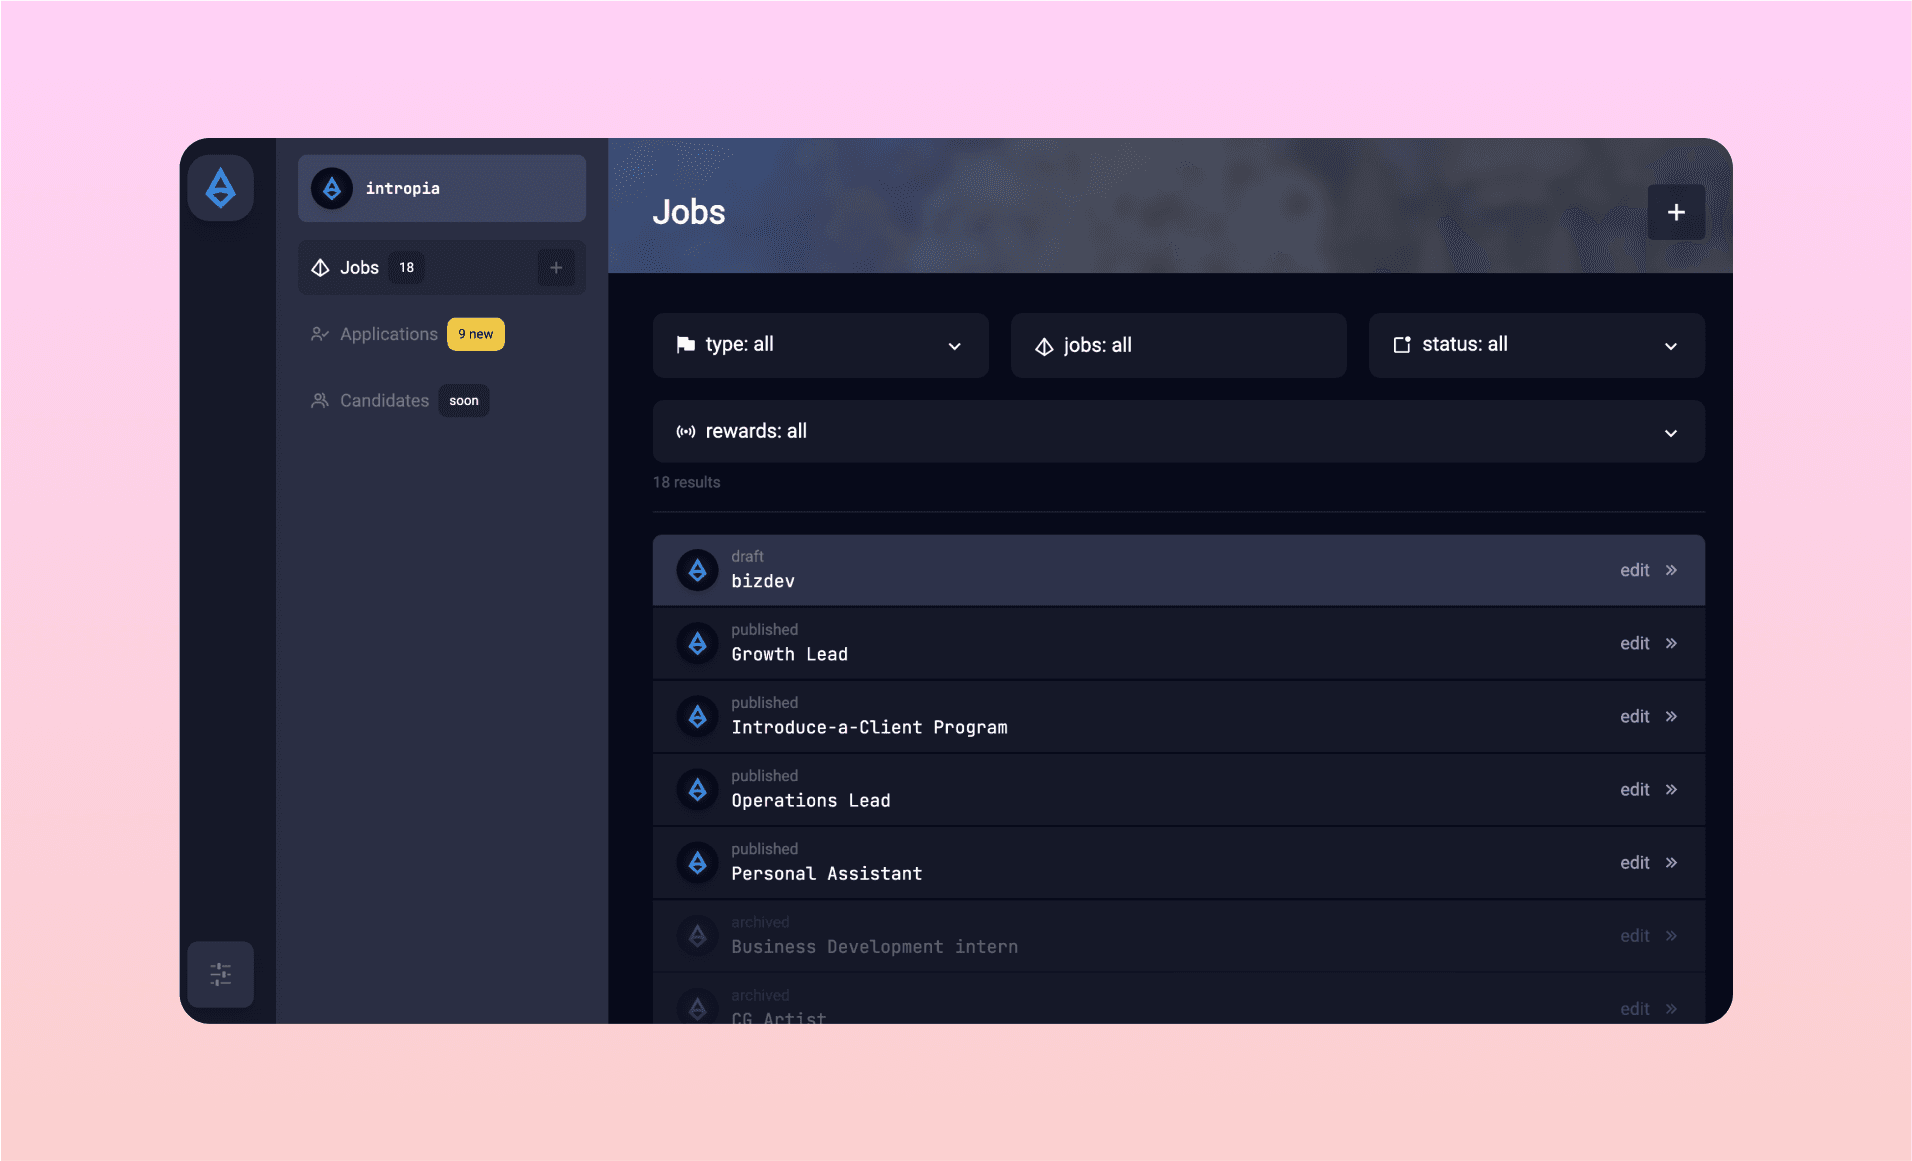The height and width of the screenshot is (1161, 1912).
Task: Click edit on the Introduce-a-Client Program job
Action: coord(1634,716)
